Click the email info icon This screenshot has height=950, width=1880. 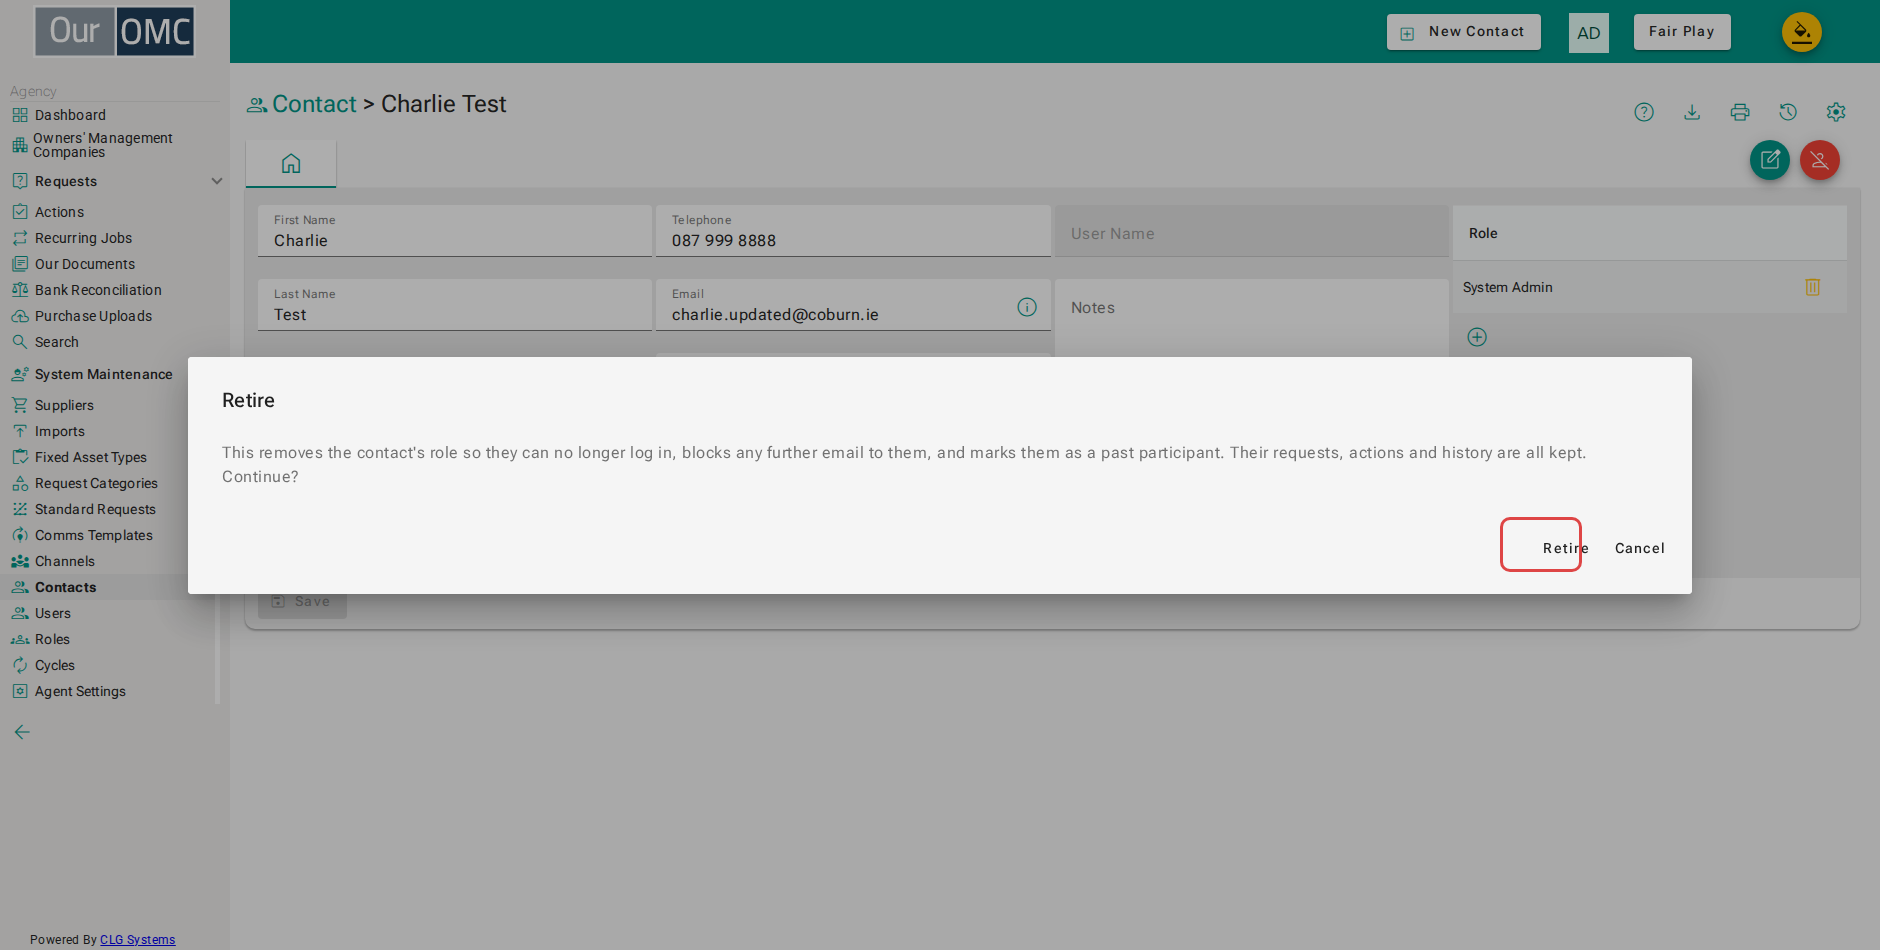(1027, 307)
